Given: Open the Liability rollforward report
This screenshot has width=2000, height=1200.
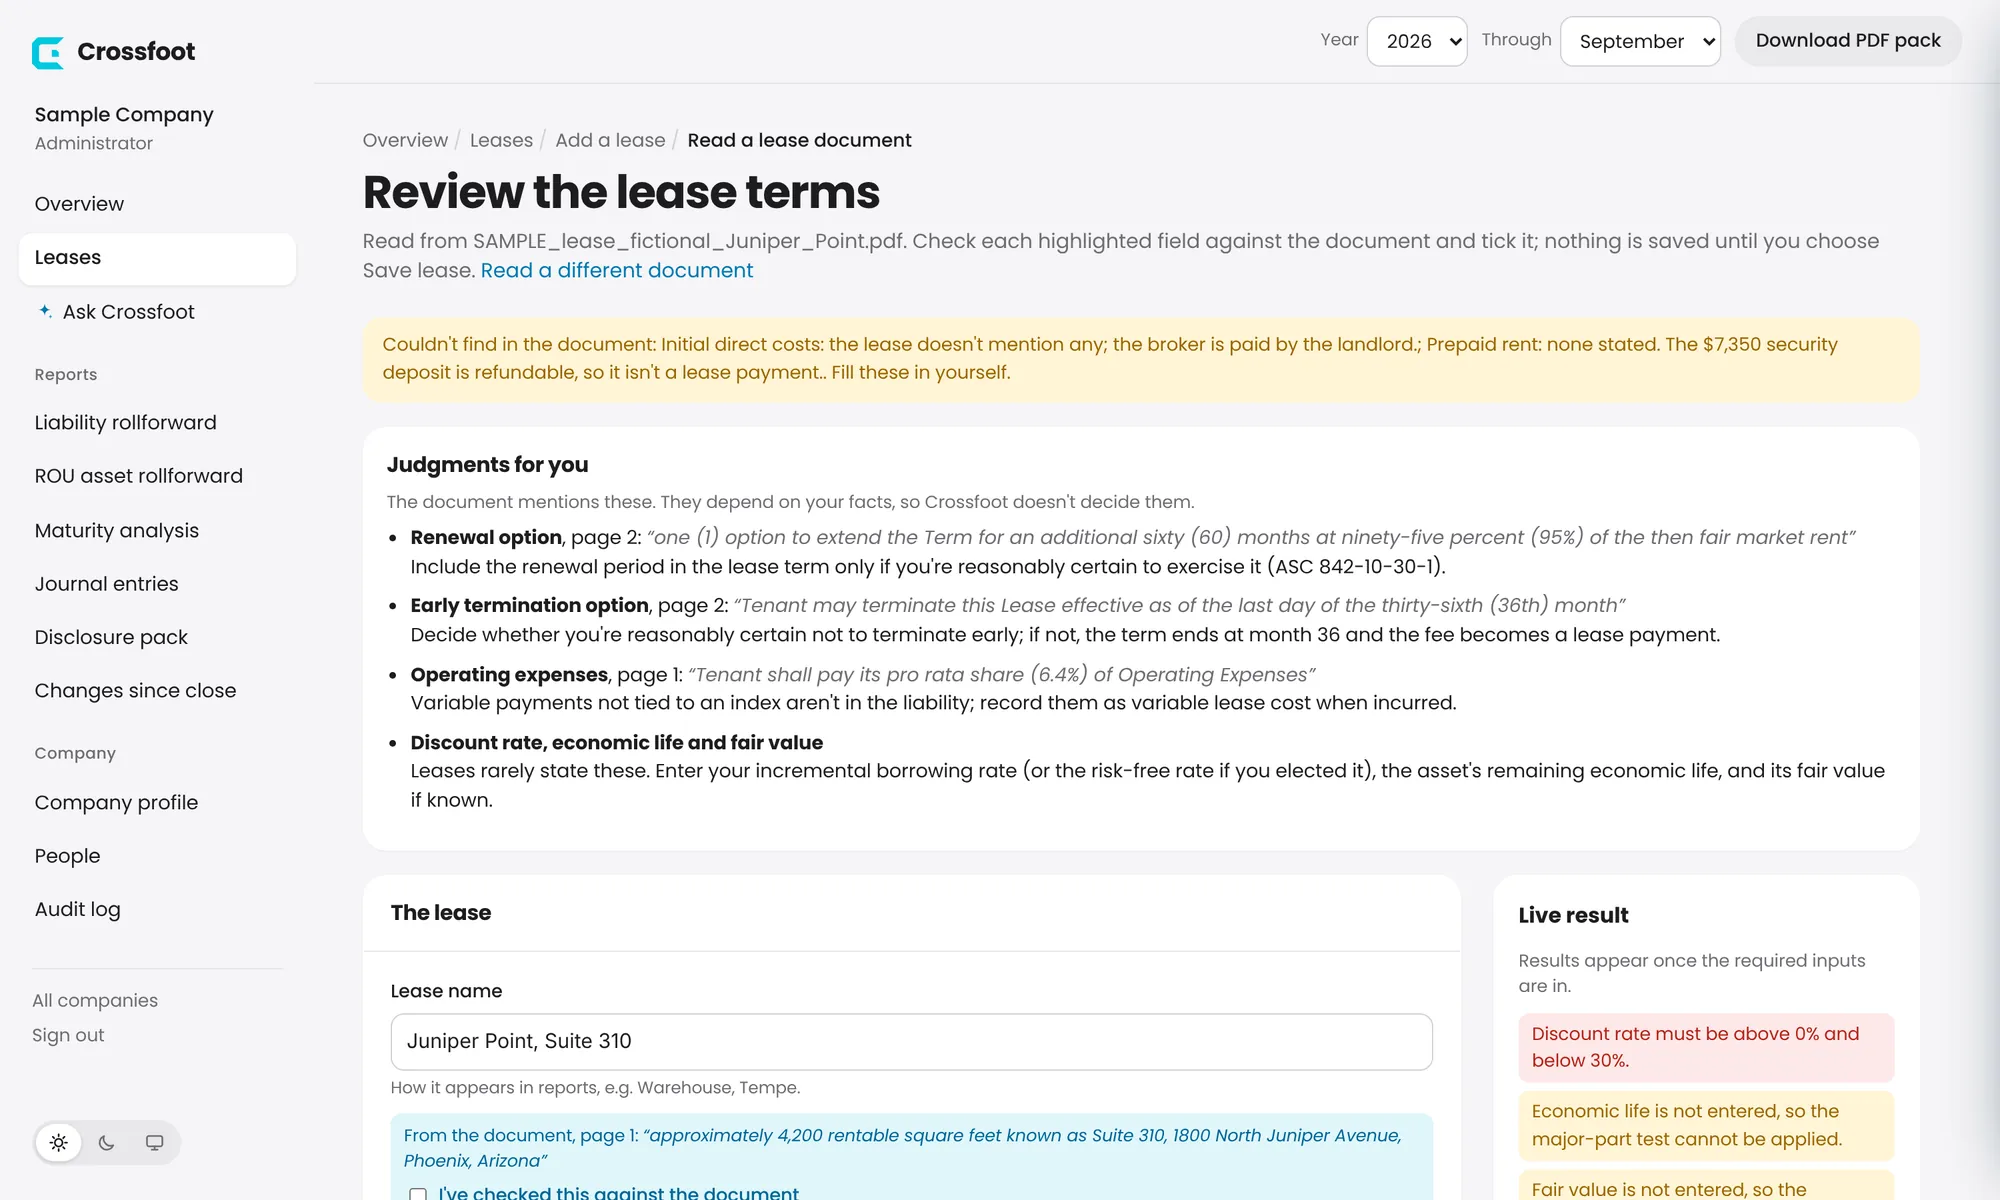Looking at the screenshot, I should (157, 423).
